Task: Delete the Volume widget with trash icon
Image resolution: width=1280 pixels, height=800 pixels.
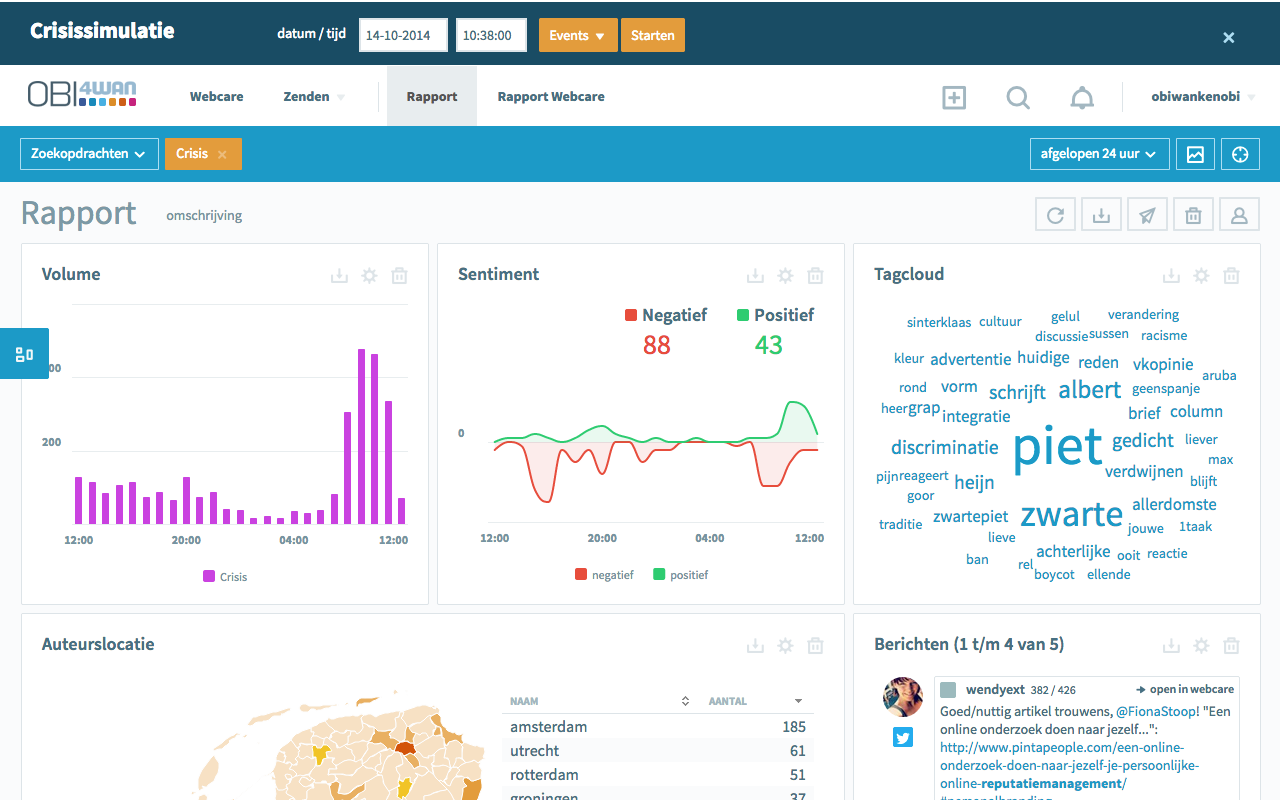Action: 399,276
